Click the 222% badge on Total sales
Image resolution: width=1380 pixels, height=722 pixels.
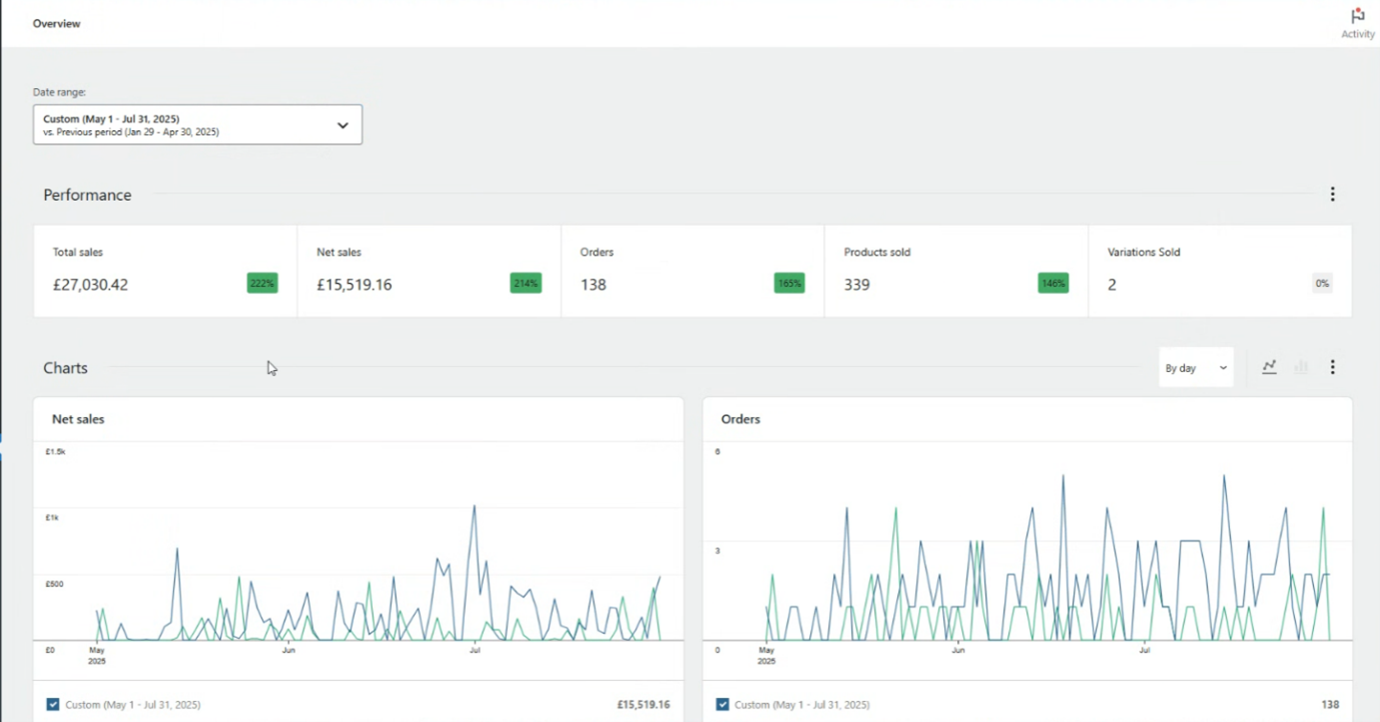pos(262,284)
